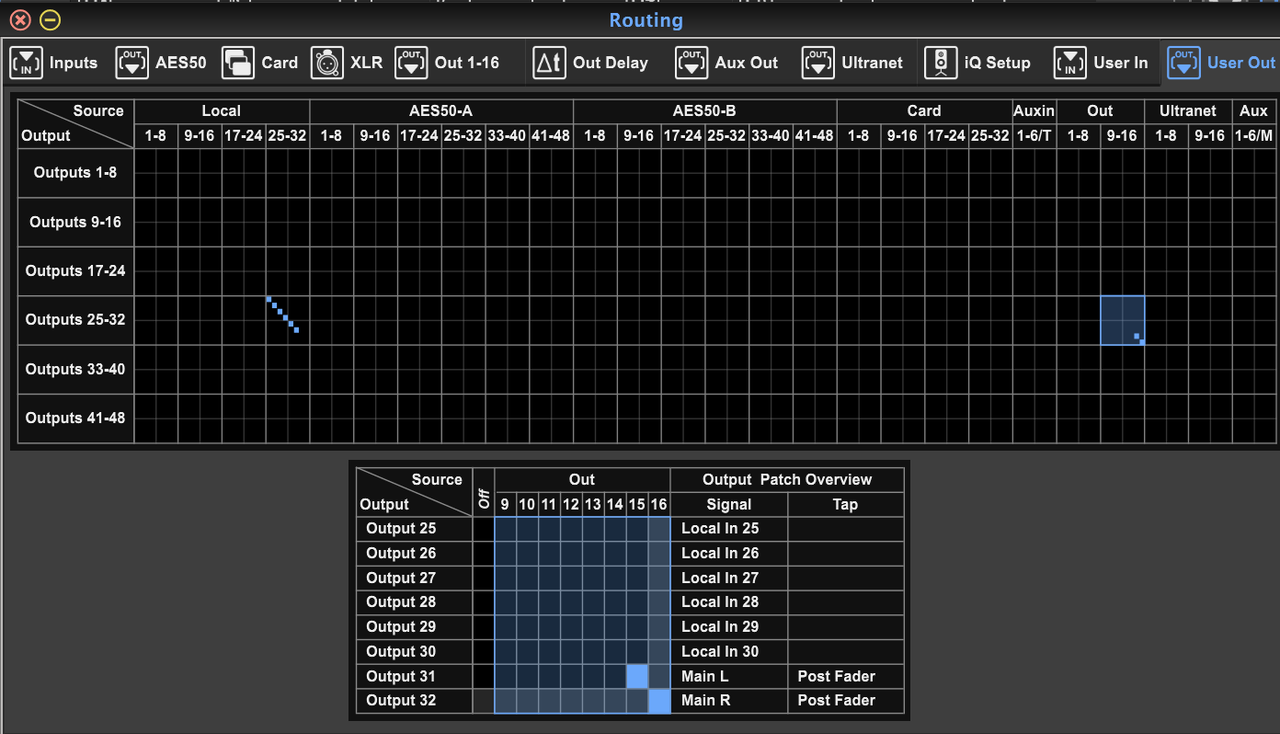Click the Main R signal cell

729,701
